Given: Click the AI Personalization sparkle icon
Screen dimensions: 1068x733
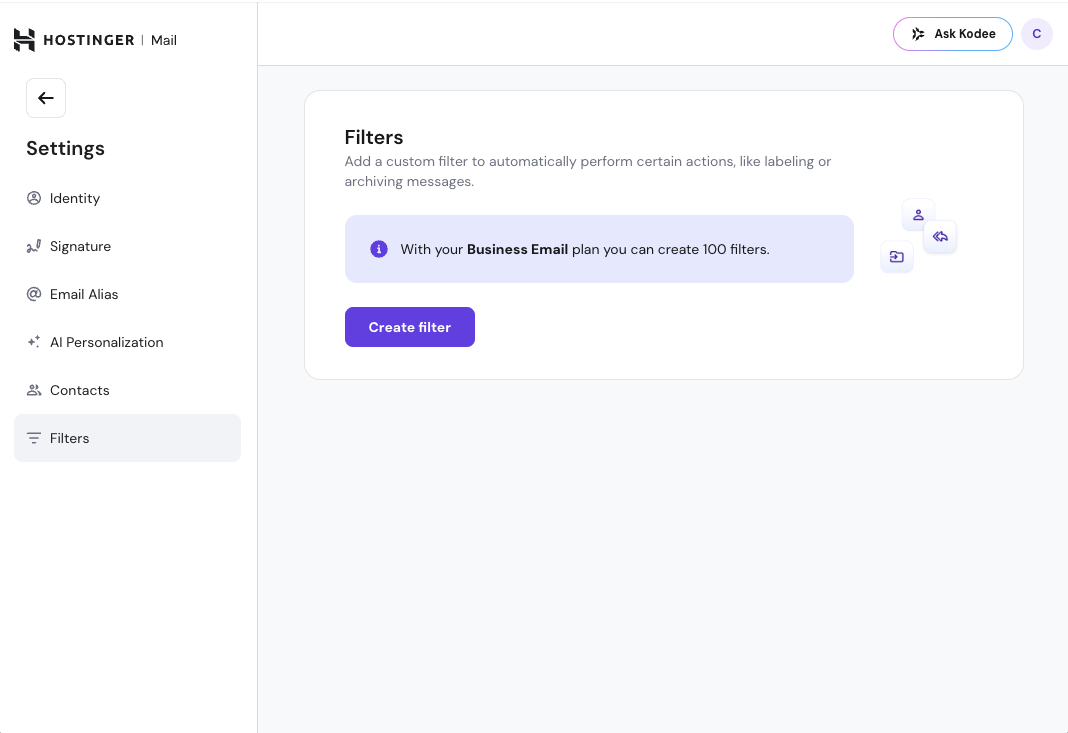Looking at the screenshot, I should 34,342.
